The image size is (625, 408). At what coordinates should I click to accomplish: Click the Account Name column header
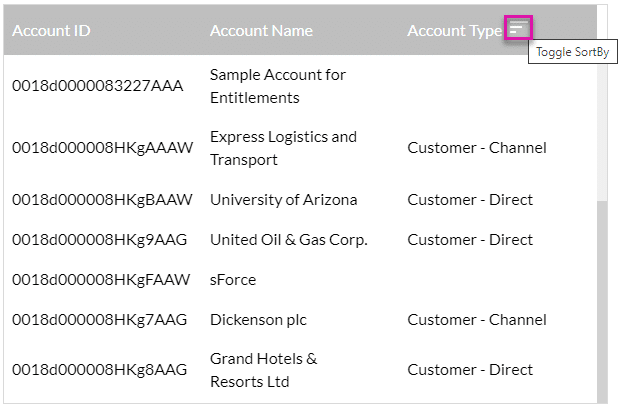[261, 31]
